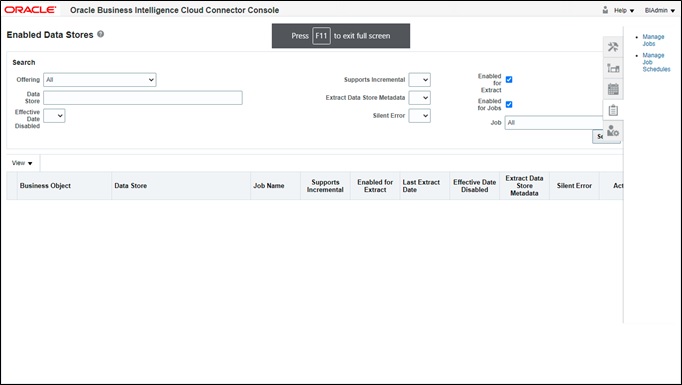Click the person icon next to Help
This screenshot has width=682, height=385.
coord(605,10)
